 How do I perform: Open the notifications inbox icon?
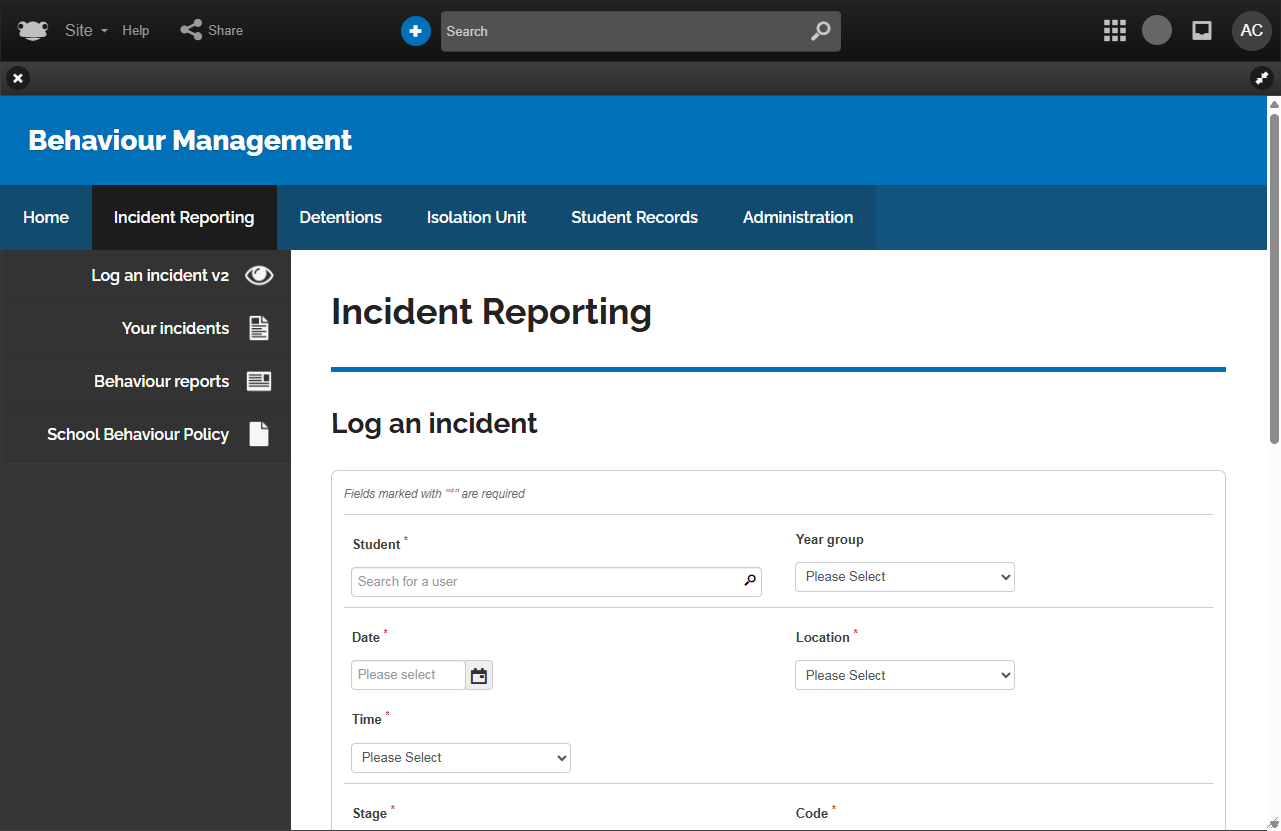point(1202,31)
